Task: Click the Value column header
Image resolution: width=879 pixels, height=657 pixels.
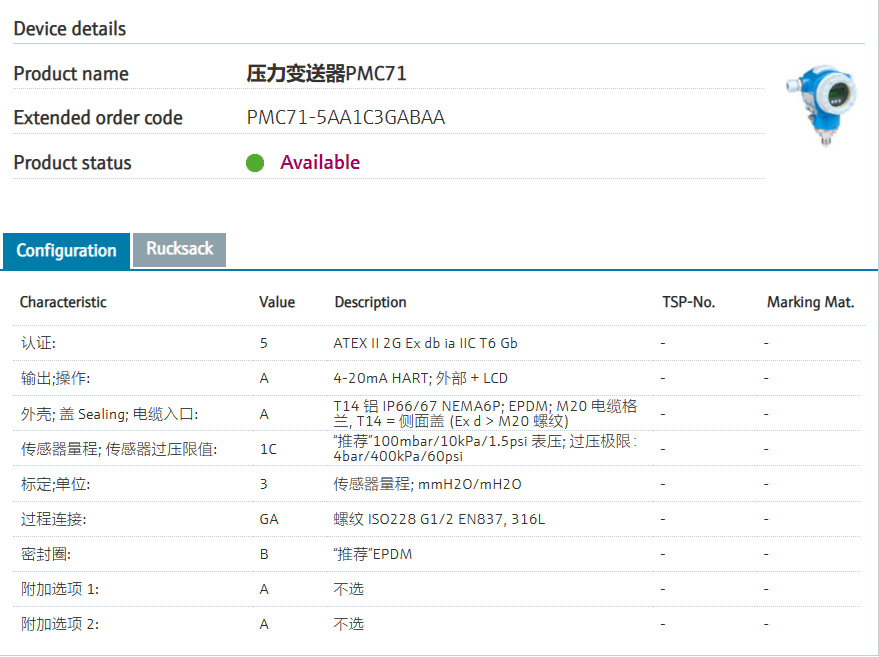Action: [x=277, y=302]
